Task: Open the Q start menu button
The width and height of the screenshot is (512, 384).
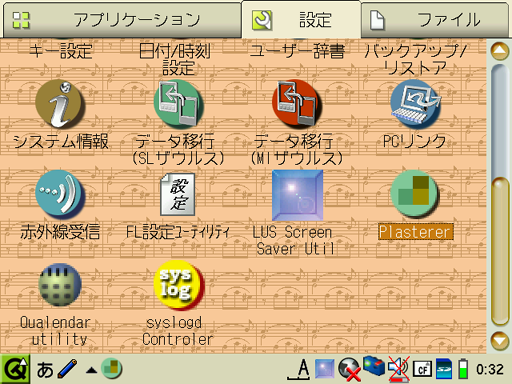Action: click(x=15, y=369)
